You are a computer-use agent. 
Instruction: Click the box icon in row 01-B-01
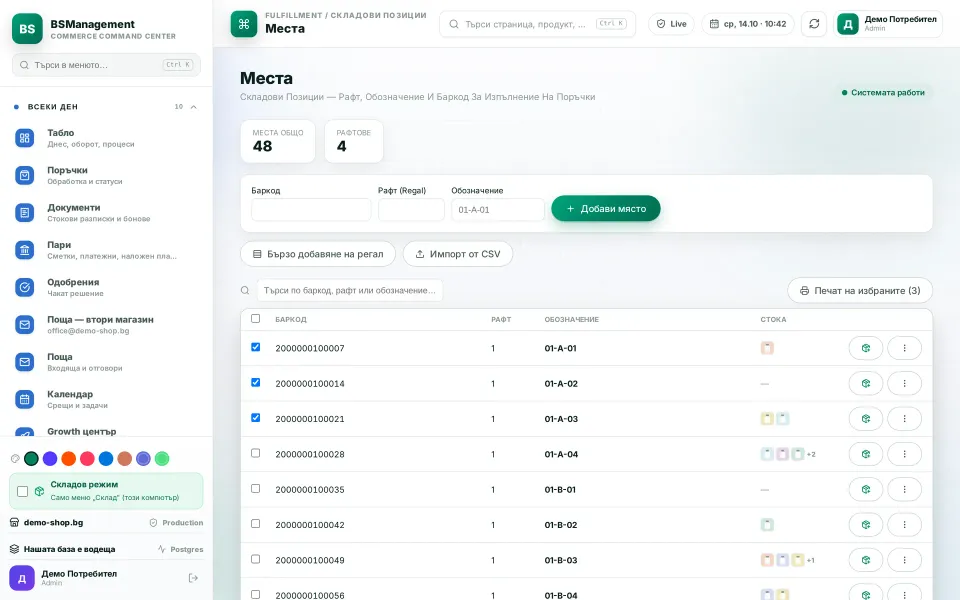click(x=865, y=490)
